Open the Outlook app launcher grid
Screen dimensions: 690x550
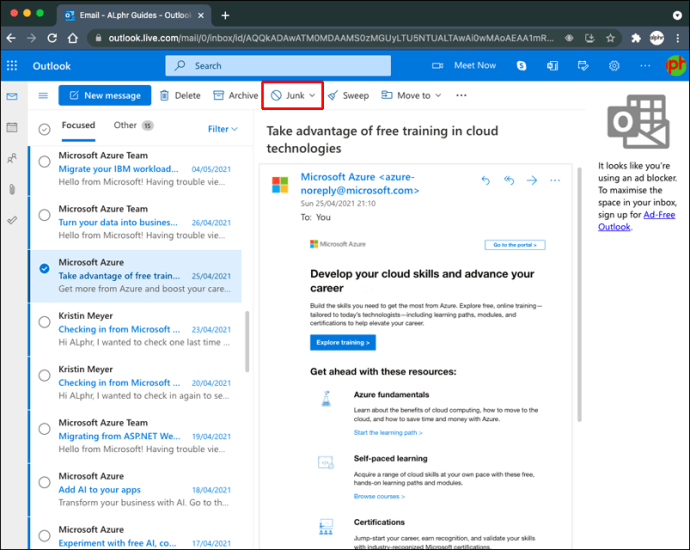[12, 66]
